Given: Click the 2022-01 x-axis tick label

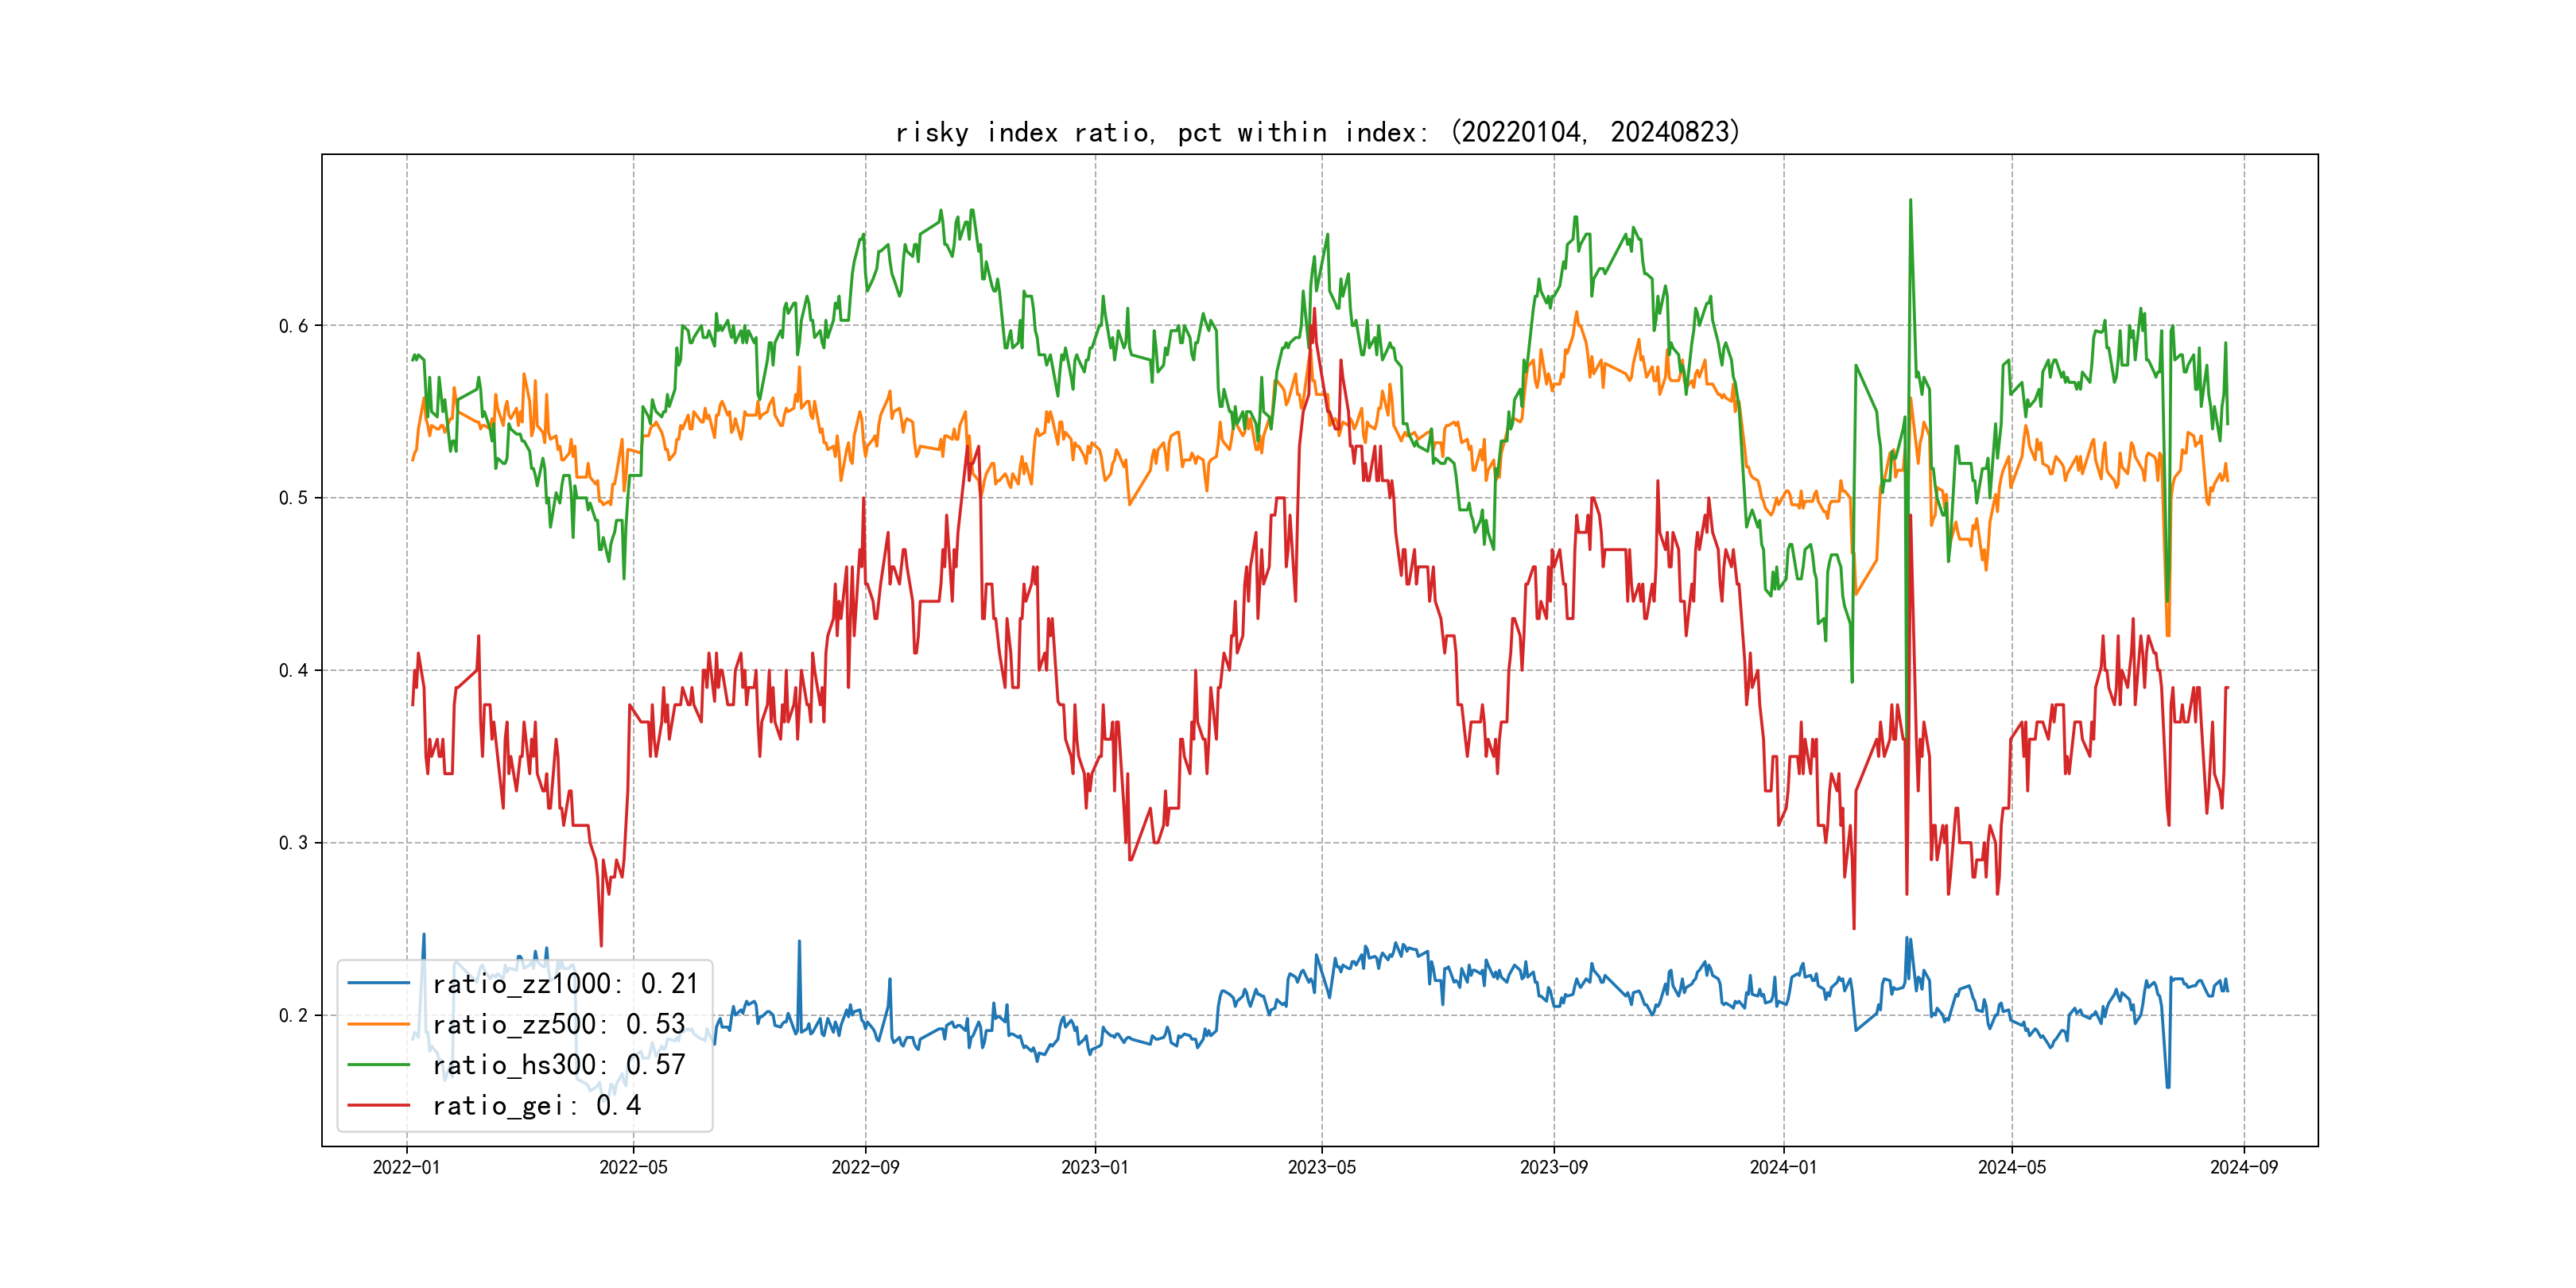Looking at the screenshot, I should (406, 1167).
